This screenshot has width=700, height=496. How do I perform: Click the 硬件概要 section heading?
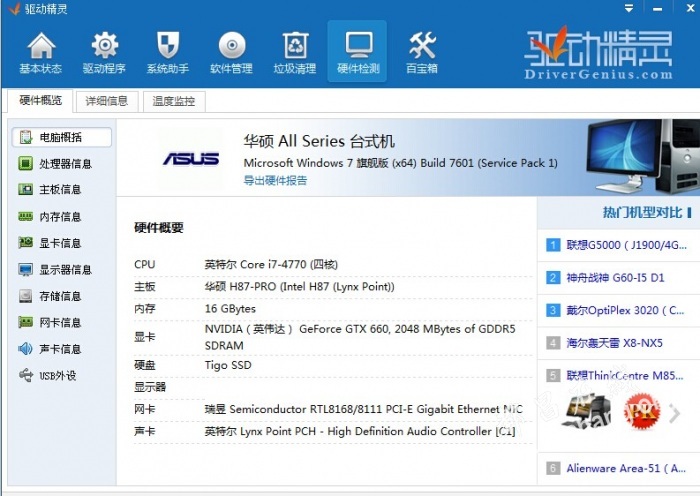pyautogui.click(x=158, y=228)
